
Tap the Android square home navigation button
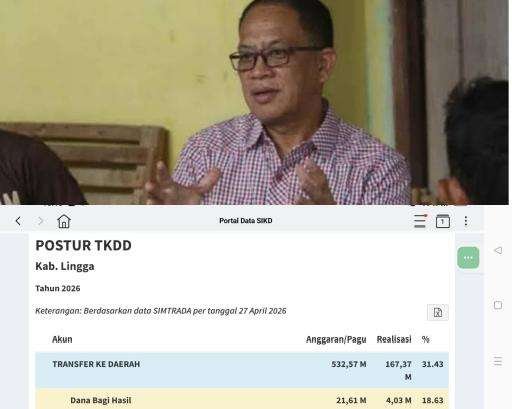[498, 305]
